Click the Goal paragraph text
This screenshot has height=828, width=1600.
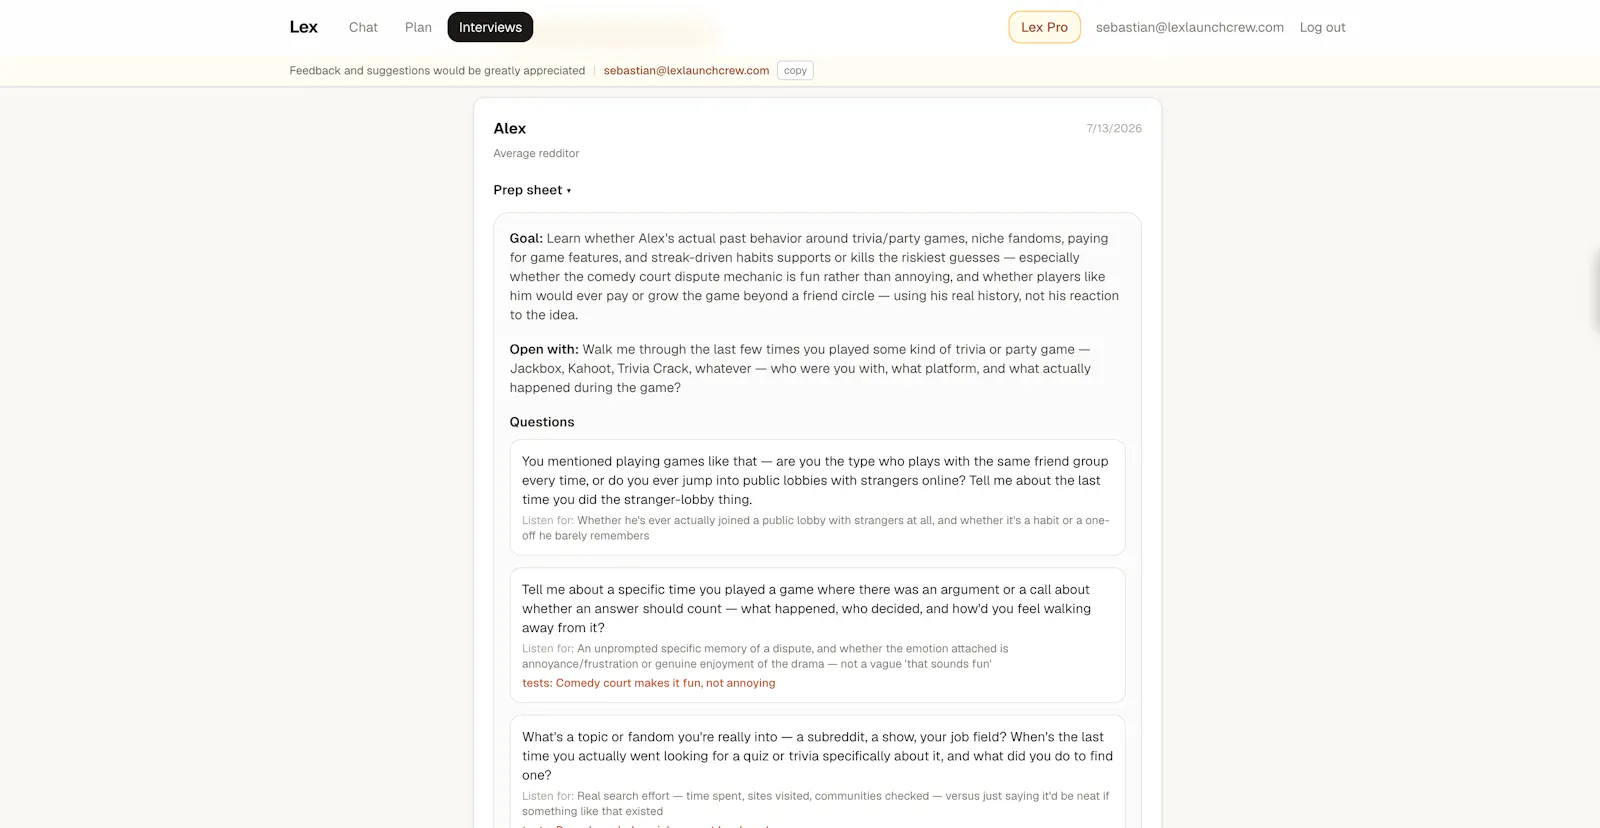tap(814, 276)
